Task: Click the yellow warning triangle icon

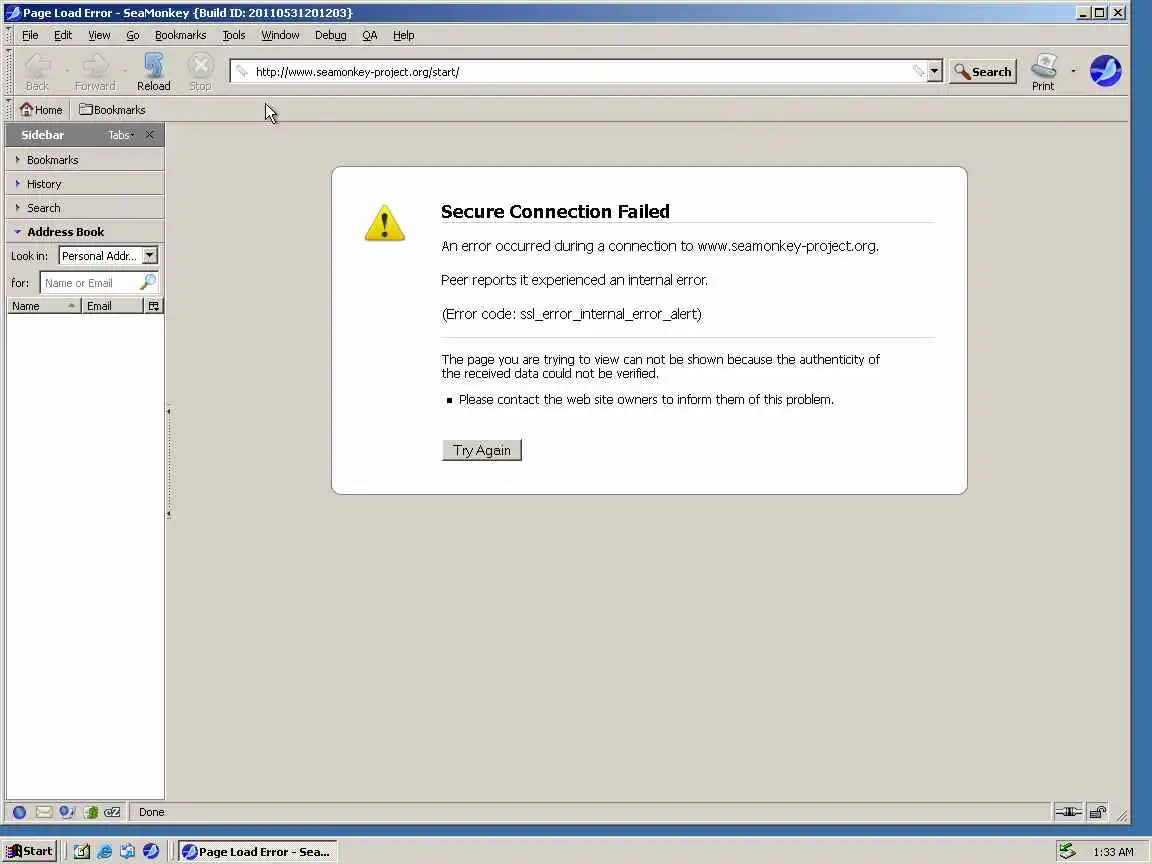Action: [385, 223]
